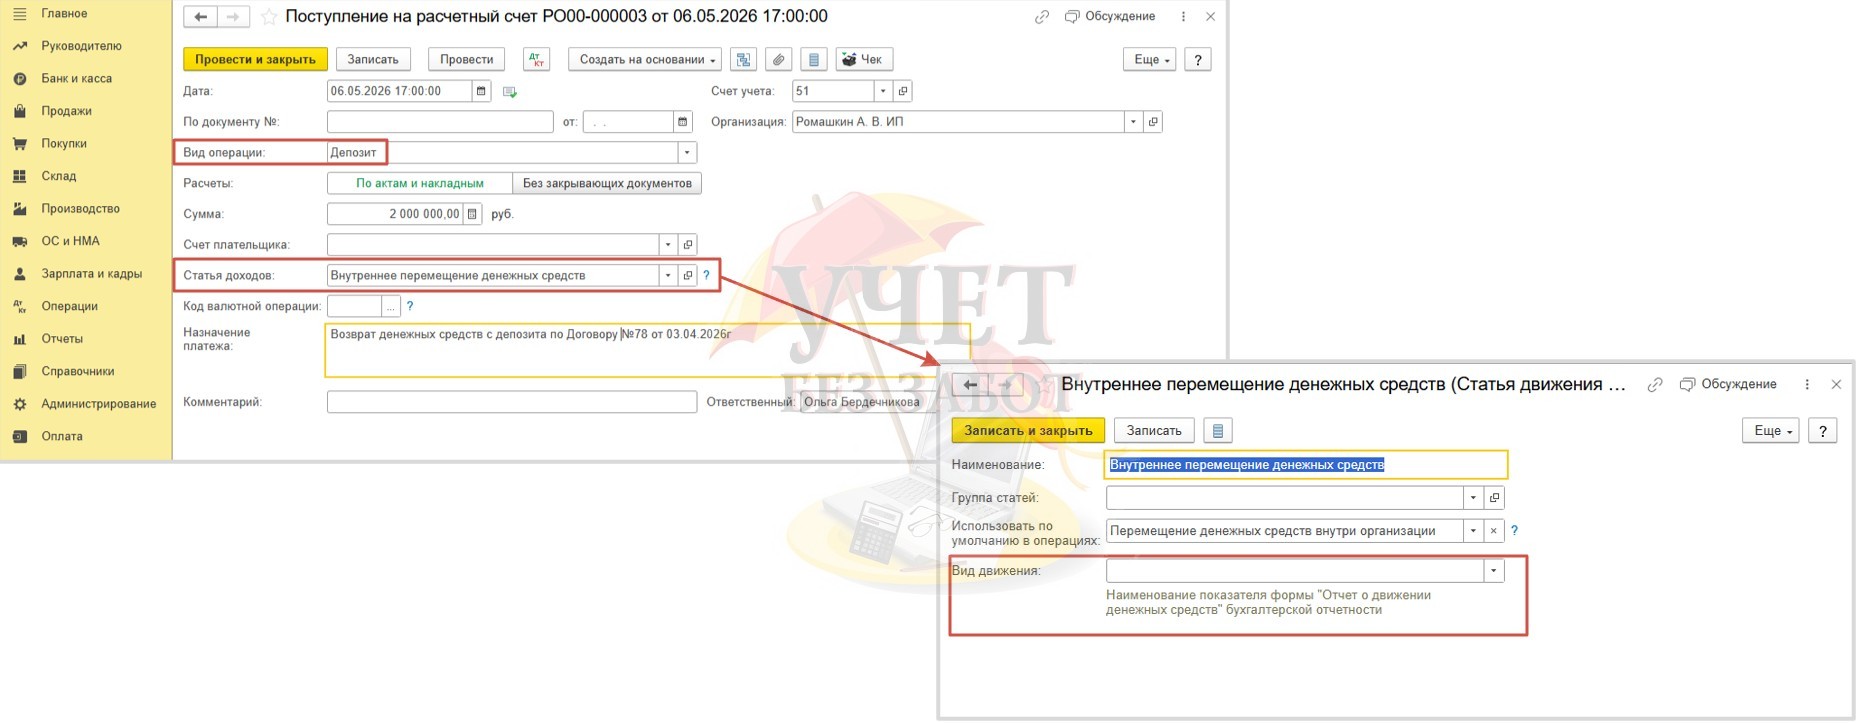Click the Отчеты chart icon
This screenshot has width=1861, height=723.
[x=19, y=339]
